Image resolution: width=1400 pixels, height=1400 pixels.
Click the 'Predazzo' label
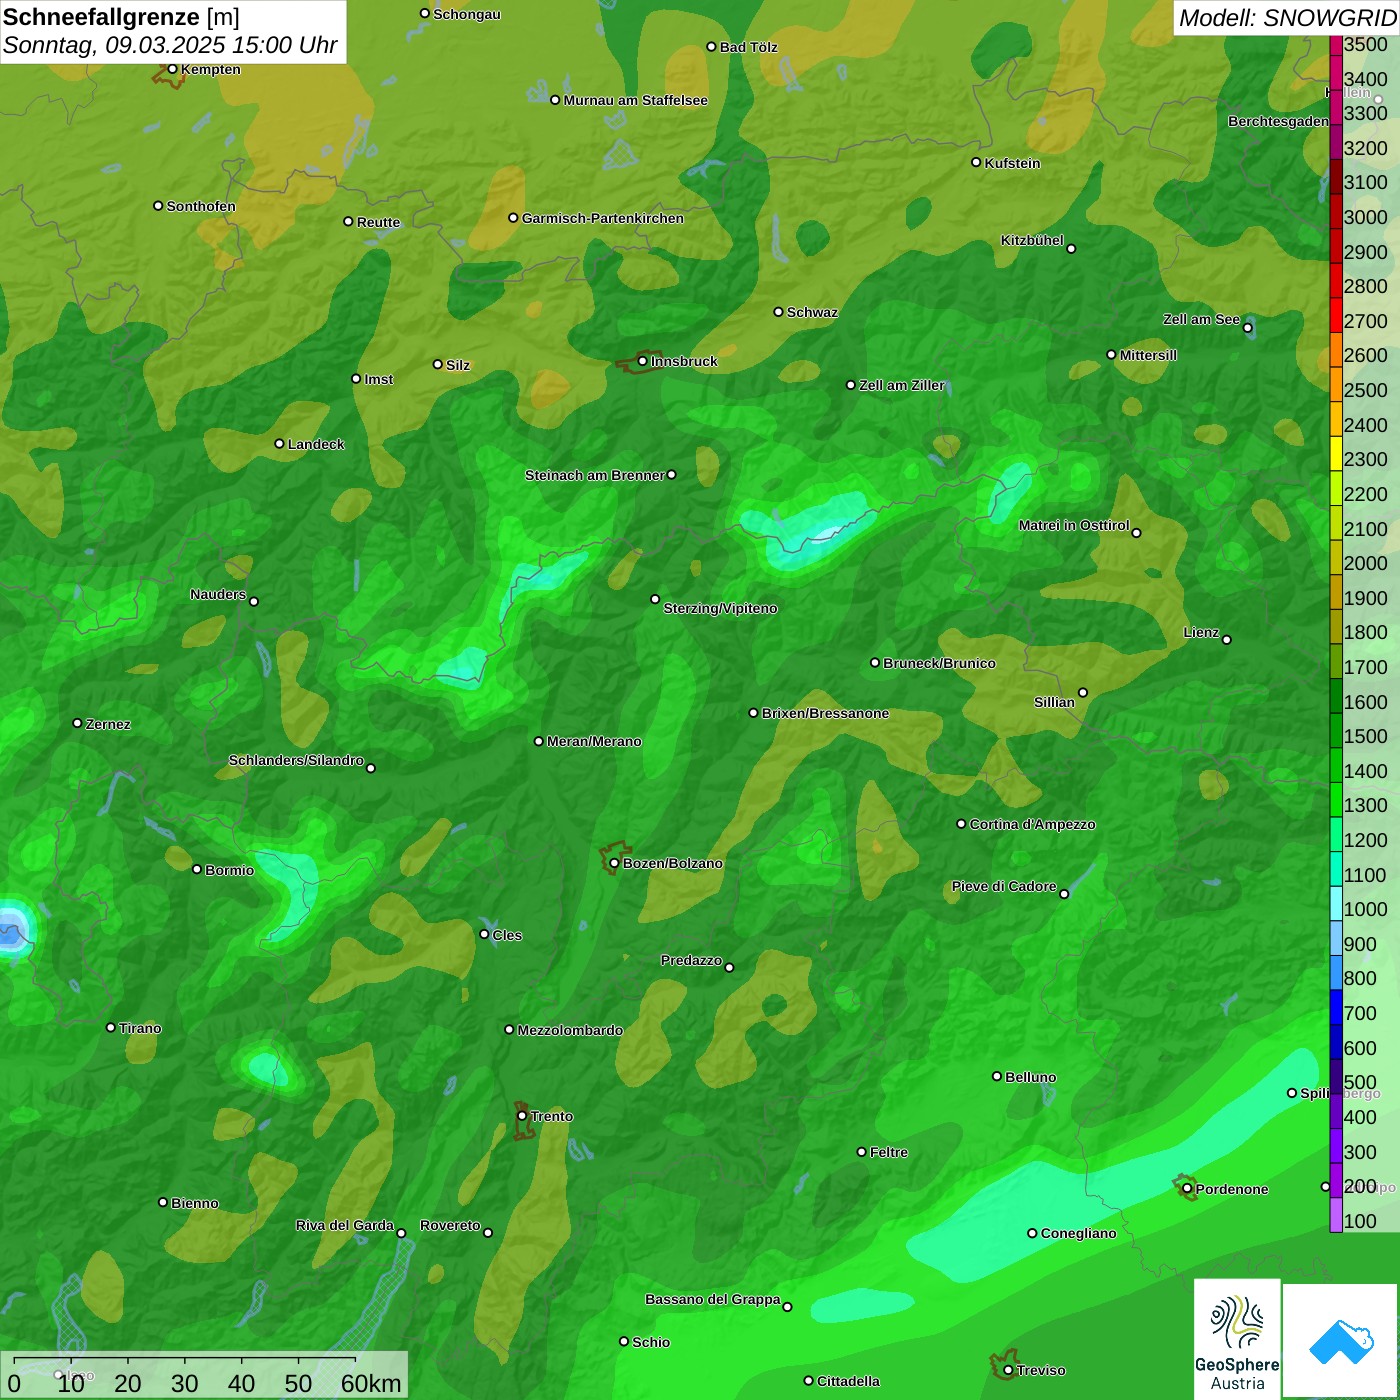point(691,960)
